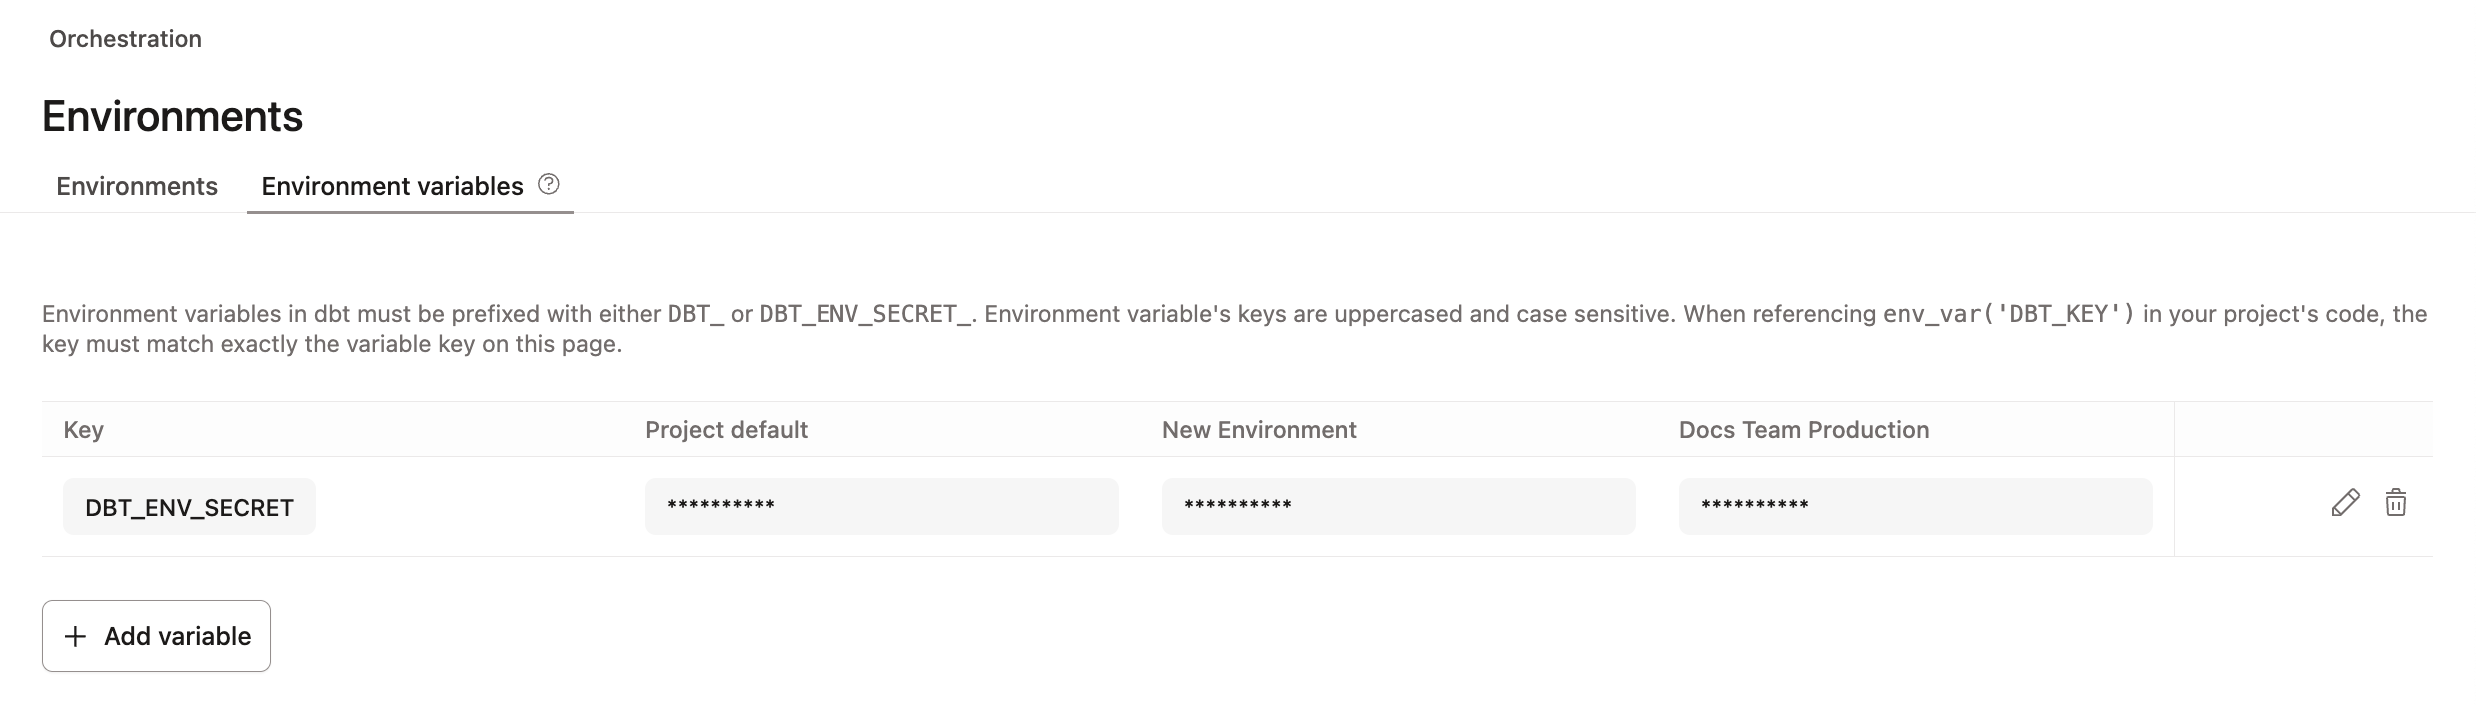The image size is (2476, 706).
Task: Select the Docs Team Production secret field
Action: (1914, 505)
